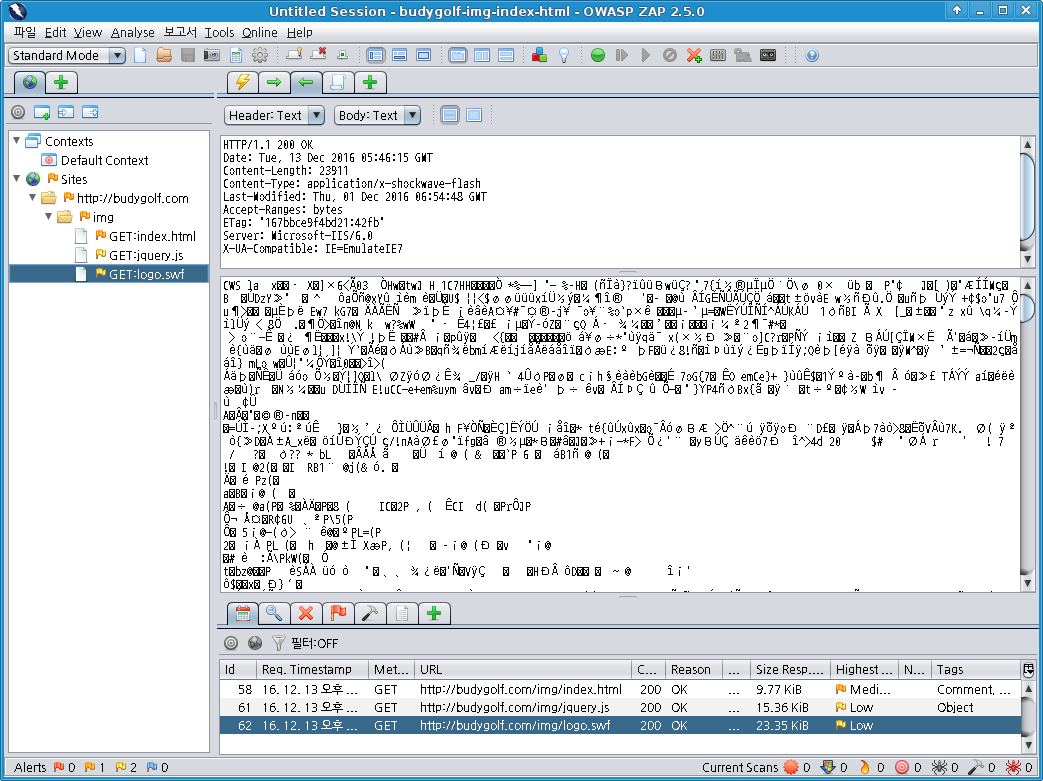Image resolution: width=1043 pixels, height=781 pixels.
Task: Click the light bulb icon in toolbar
Action: point(564,55)
